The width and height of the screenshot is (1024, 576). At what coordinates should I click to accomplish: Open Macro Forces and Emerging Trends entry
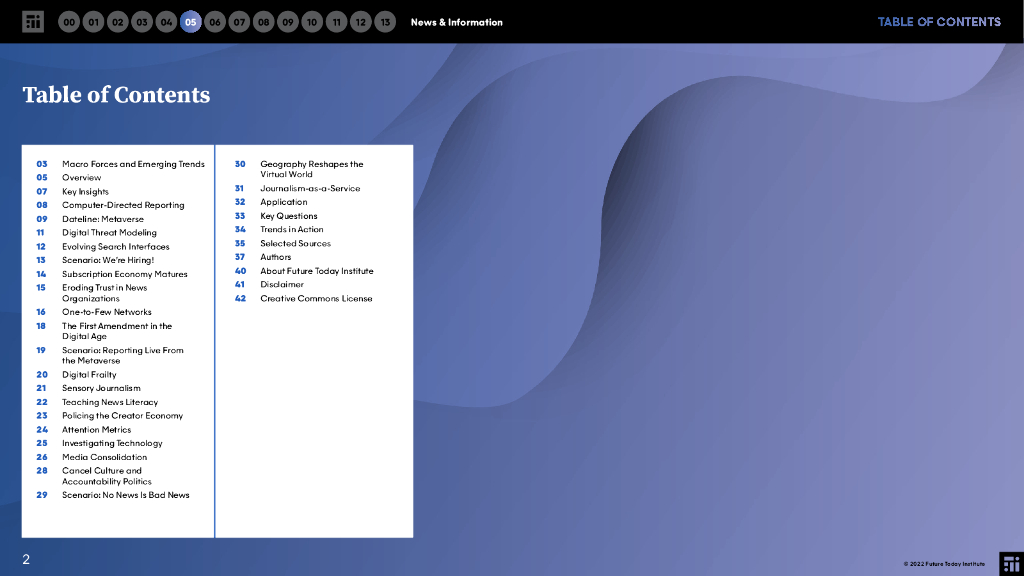tap(133, 164)
